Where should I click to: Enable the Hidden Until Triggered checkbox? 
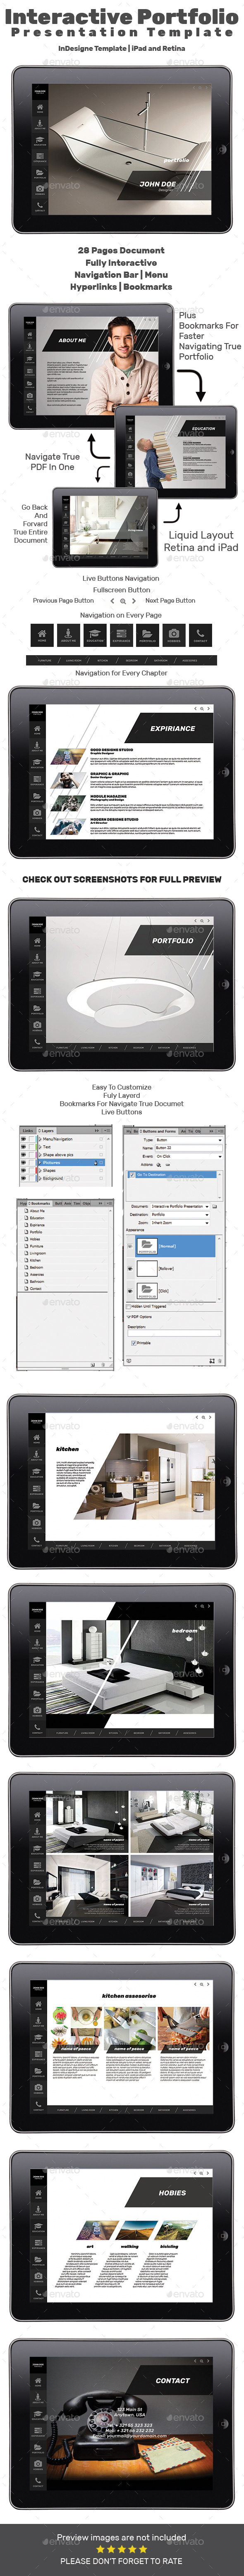pyautogui.click(x=128, y=1306)
